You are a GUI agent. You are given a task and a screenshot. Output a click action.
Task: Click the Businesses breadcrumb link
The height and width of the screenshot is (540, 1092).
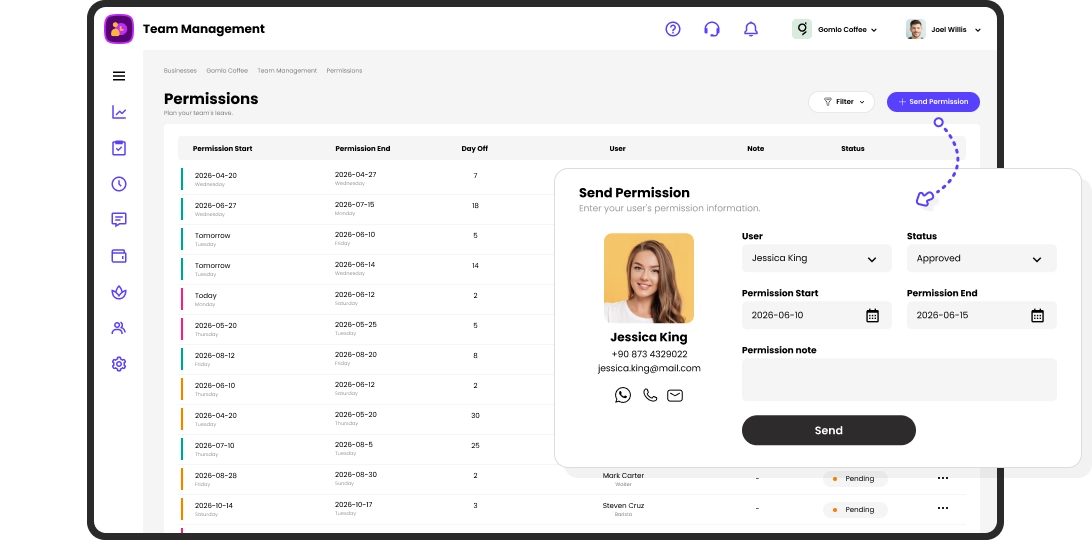pyautogui.click(x=180, y=71)
